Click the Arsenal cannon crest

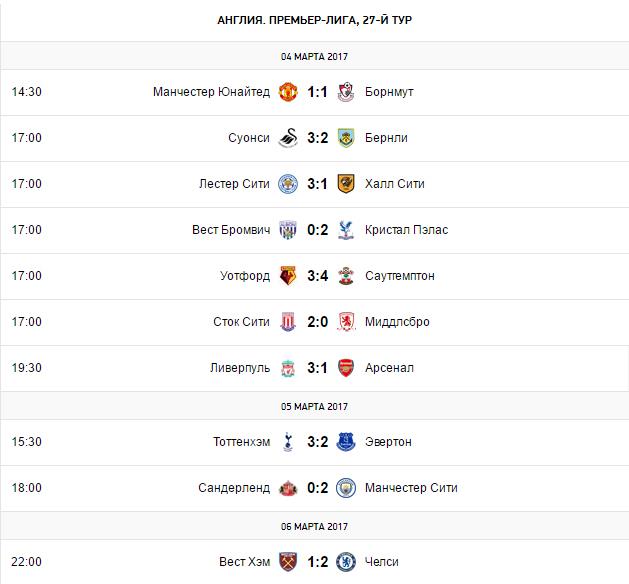346,368
